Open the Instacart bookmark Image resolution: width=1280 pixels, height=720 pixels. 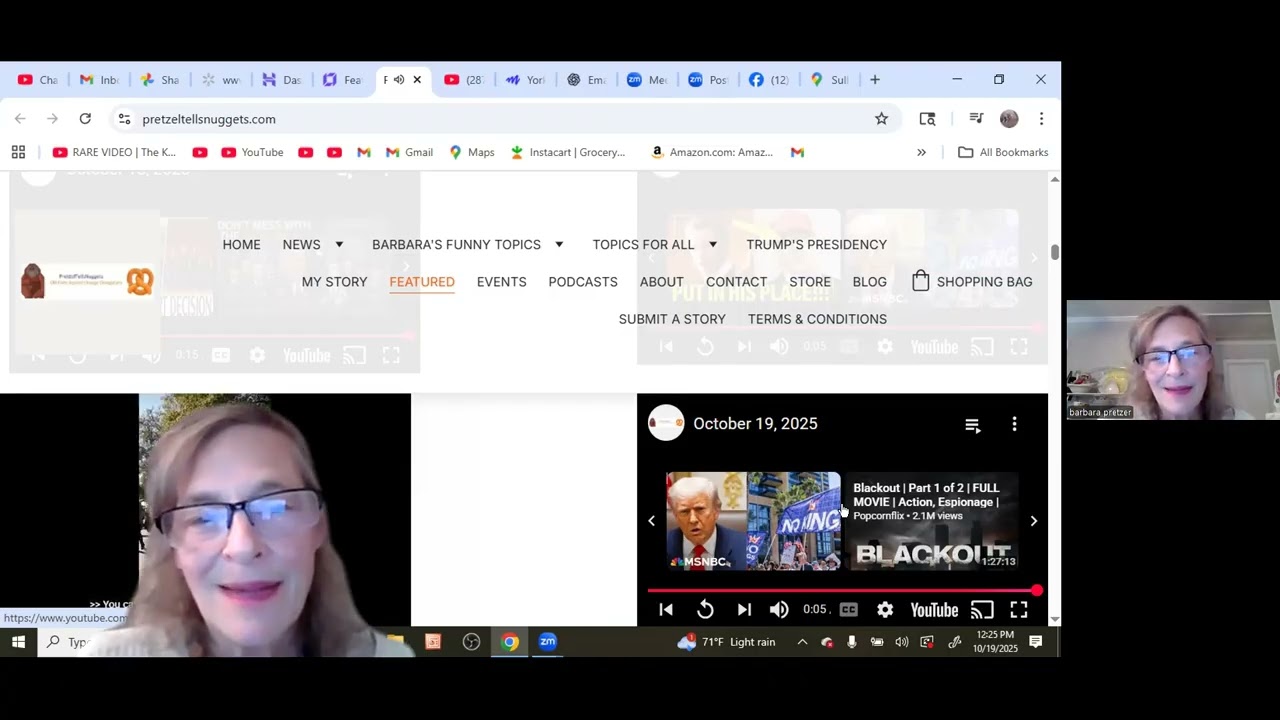click(x=568, y=152)
